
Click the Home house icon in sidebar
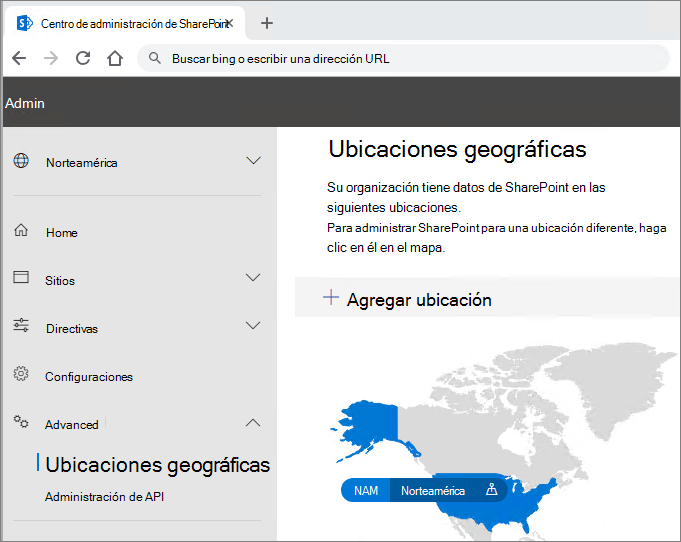point(21,230)
